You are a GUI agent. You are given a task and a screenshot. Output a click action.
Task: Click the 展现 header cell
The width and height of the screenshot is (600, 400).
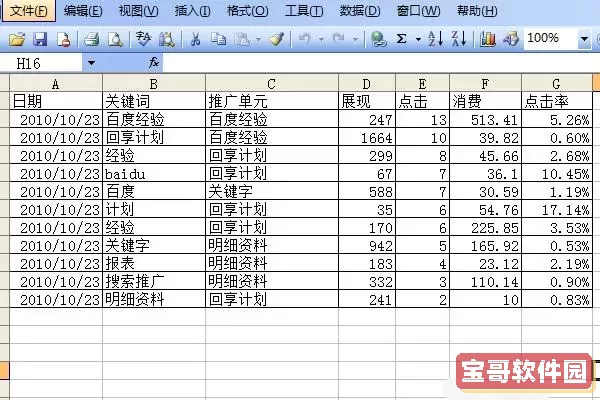click(367, 101)
